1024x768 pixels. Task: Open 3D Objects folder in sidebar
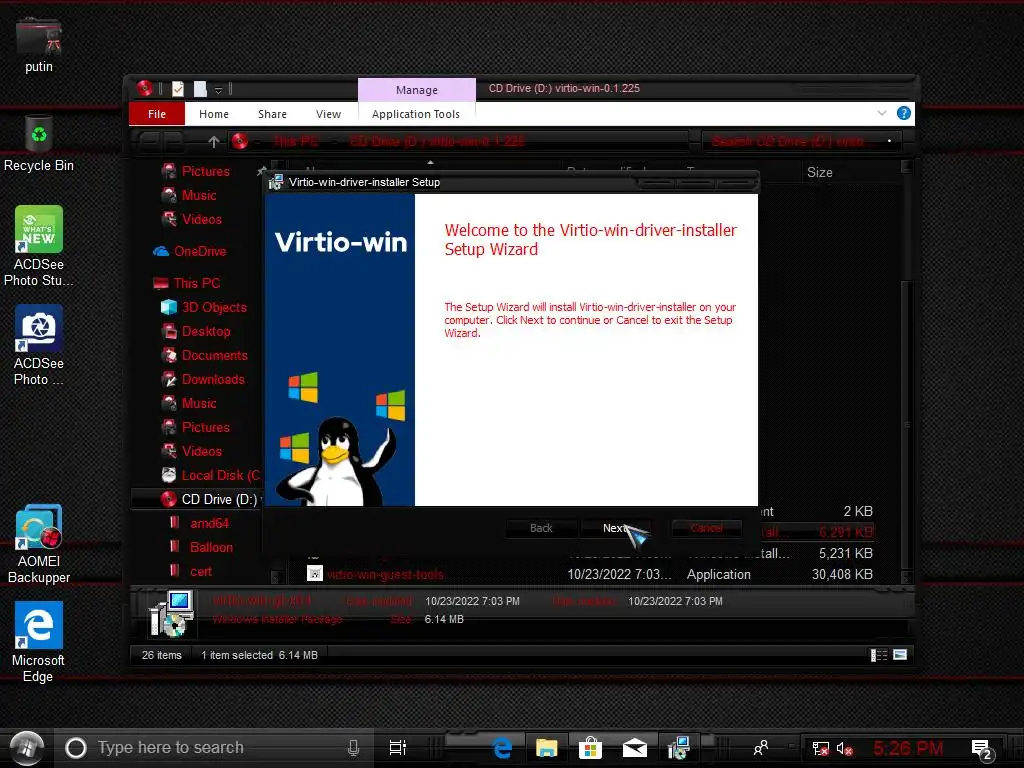(x=214, y=308)
